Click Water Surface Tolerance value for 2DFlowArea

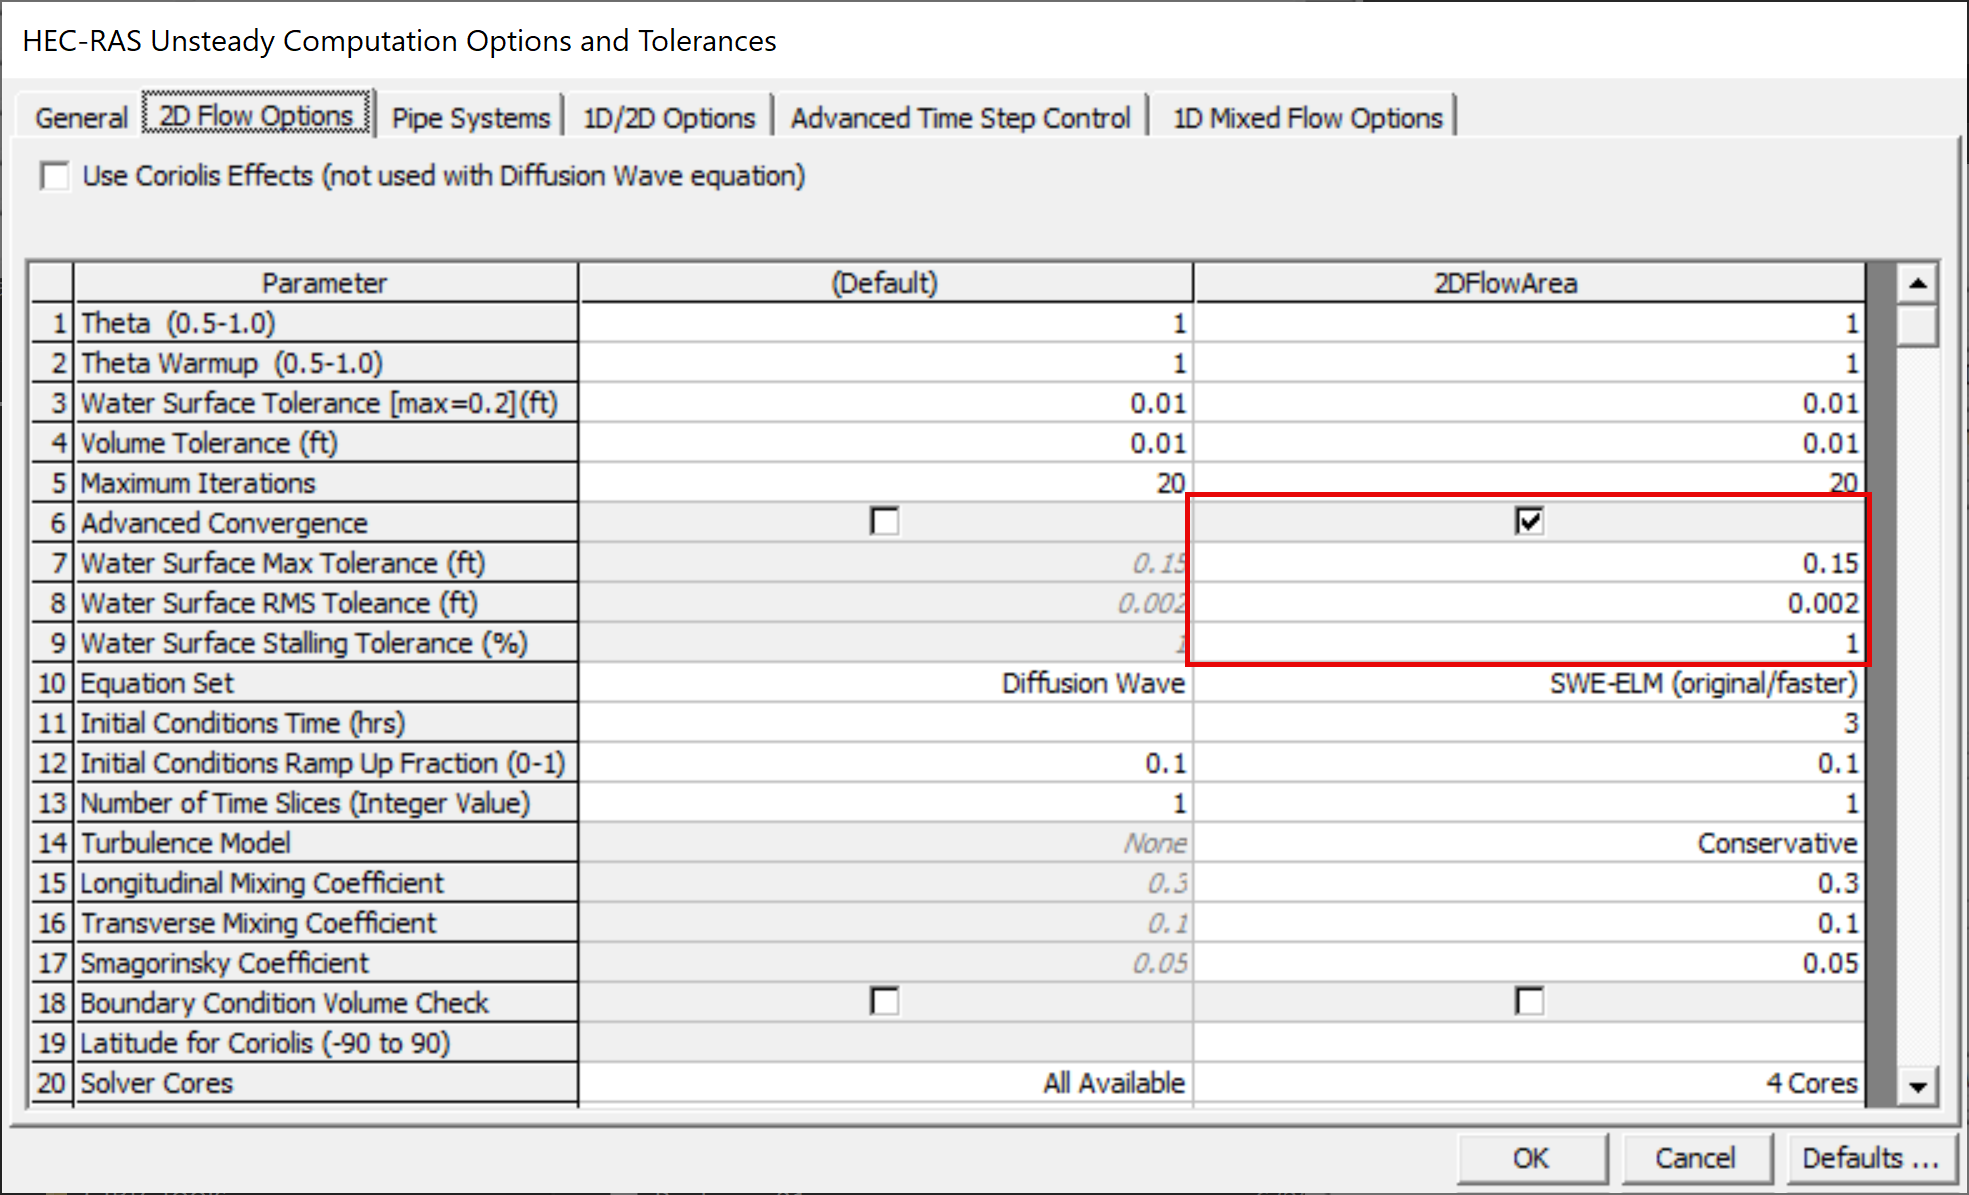pyautogui.click(x=1529, y=403)
